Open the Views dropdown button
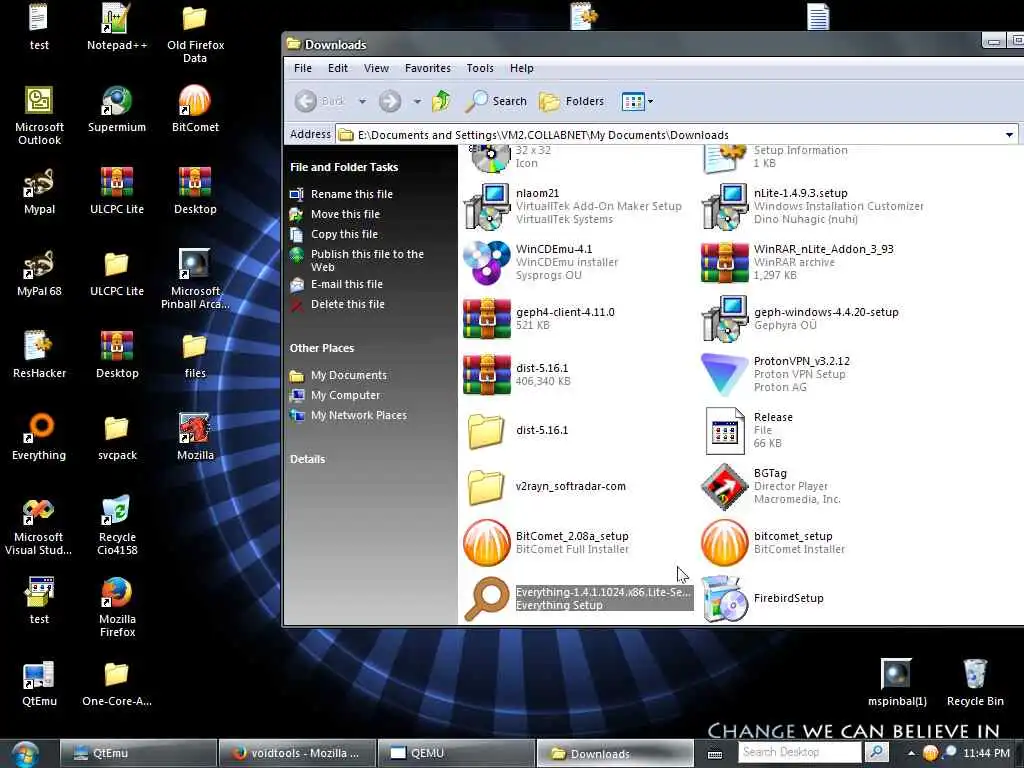The image size is (1024, 768). pos(637,101)
